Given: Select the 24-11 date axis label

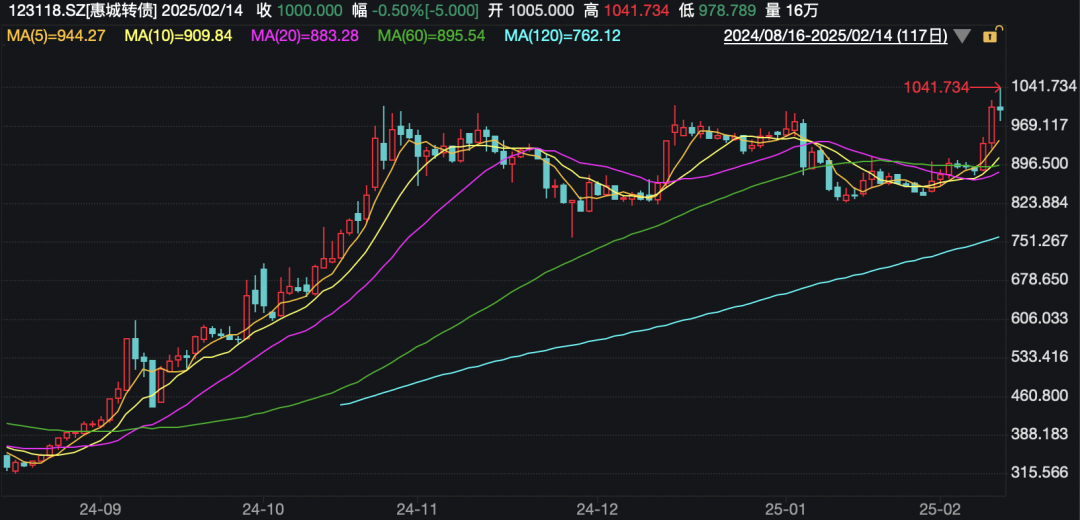Looking at the screenshot, I should coord(417,508).
